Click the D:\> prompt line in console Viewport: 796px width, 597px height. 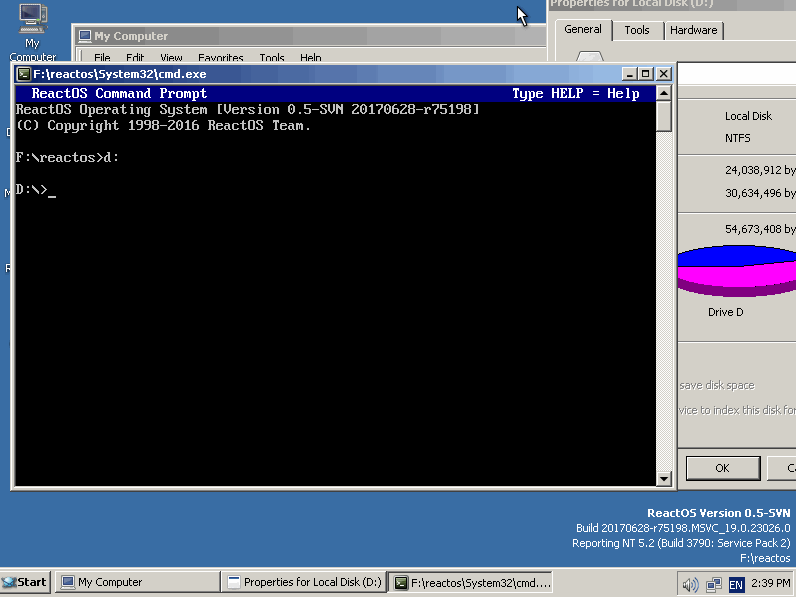(36, 190)
